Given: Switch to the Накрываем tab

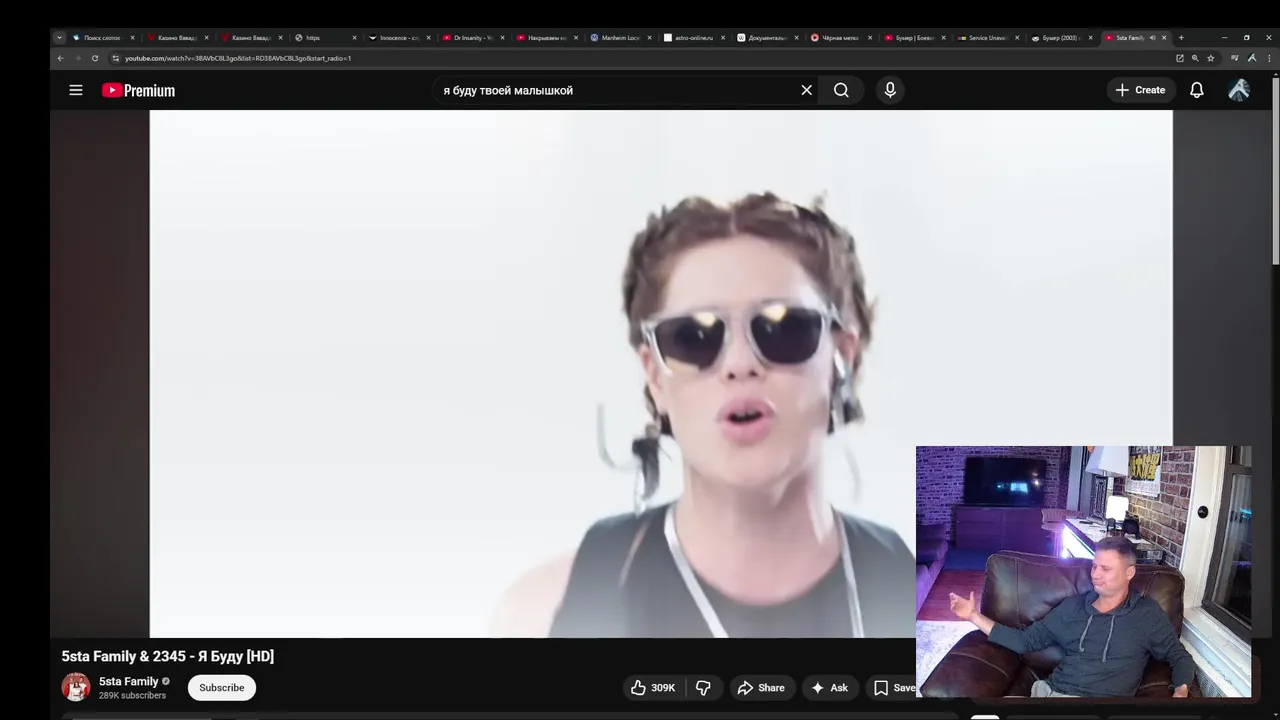Looking at the screenshot, I should click(547, 38).
